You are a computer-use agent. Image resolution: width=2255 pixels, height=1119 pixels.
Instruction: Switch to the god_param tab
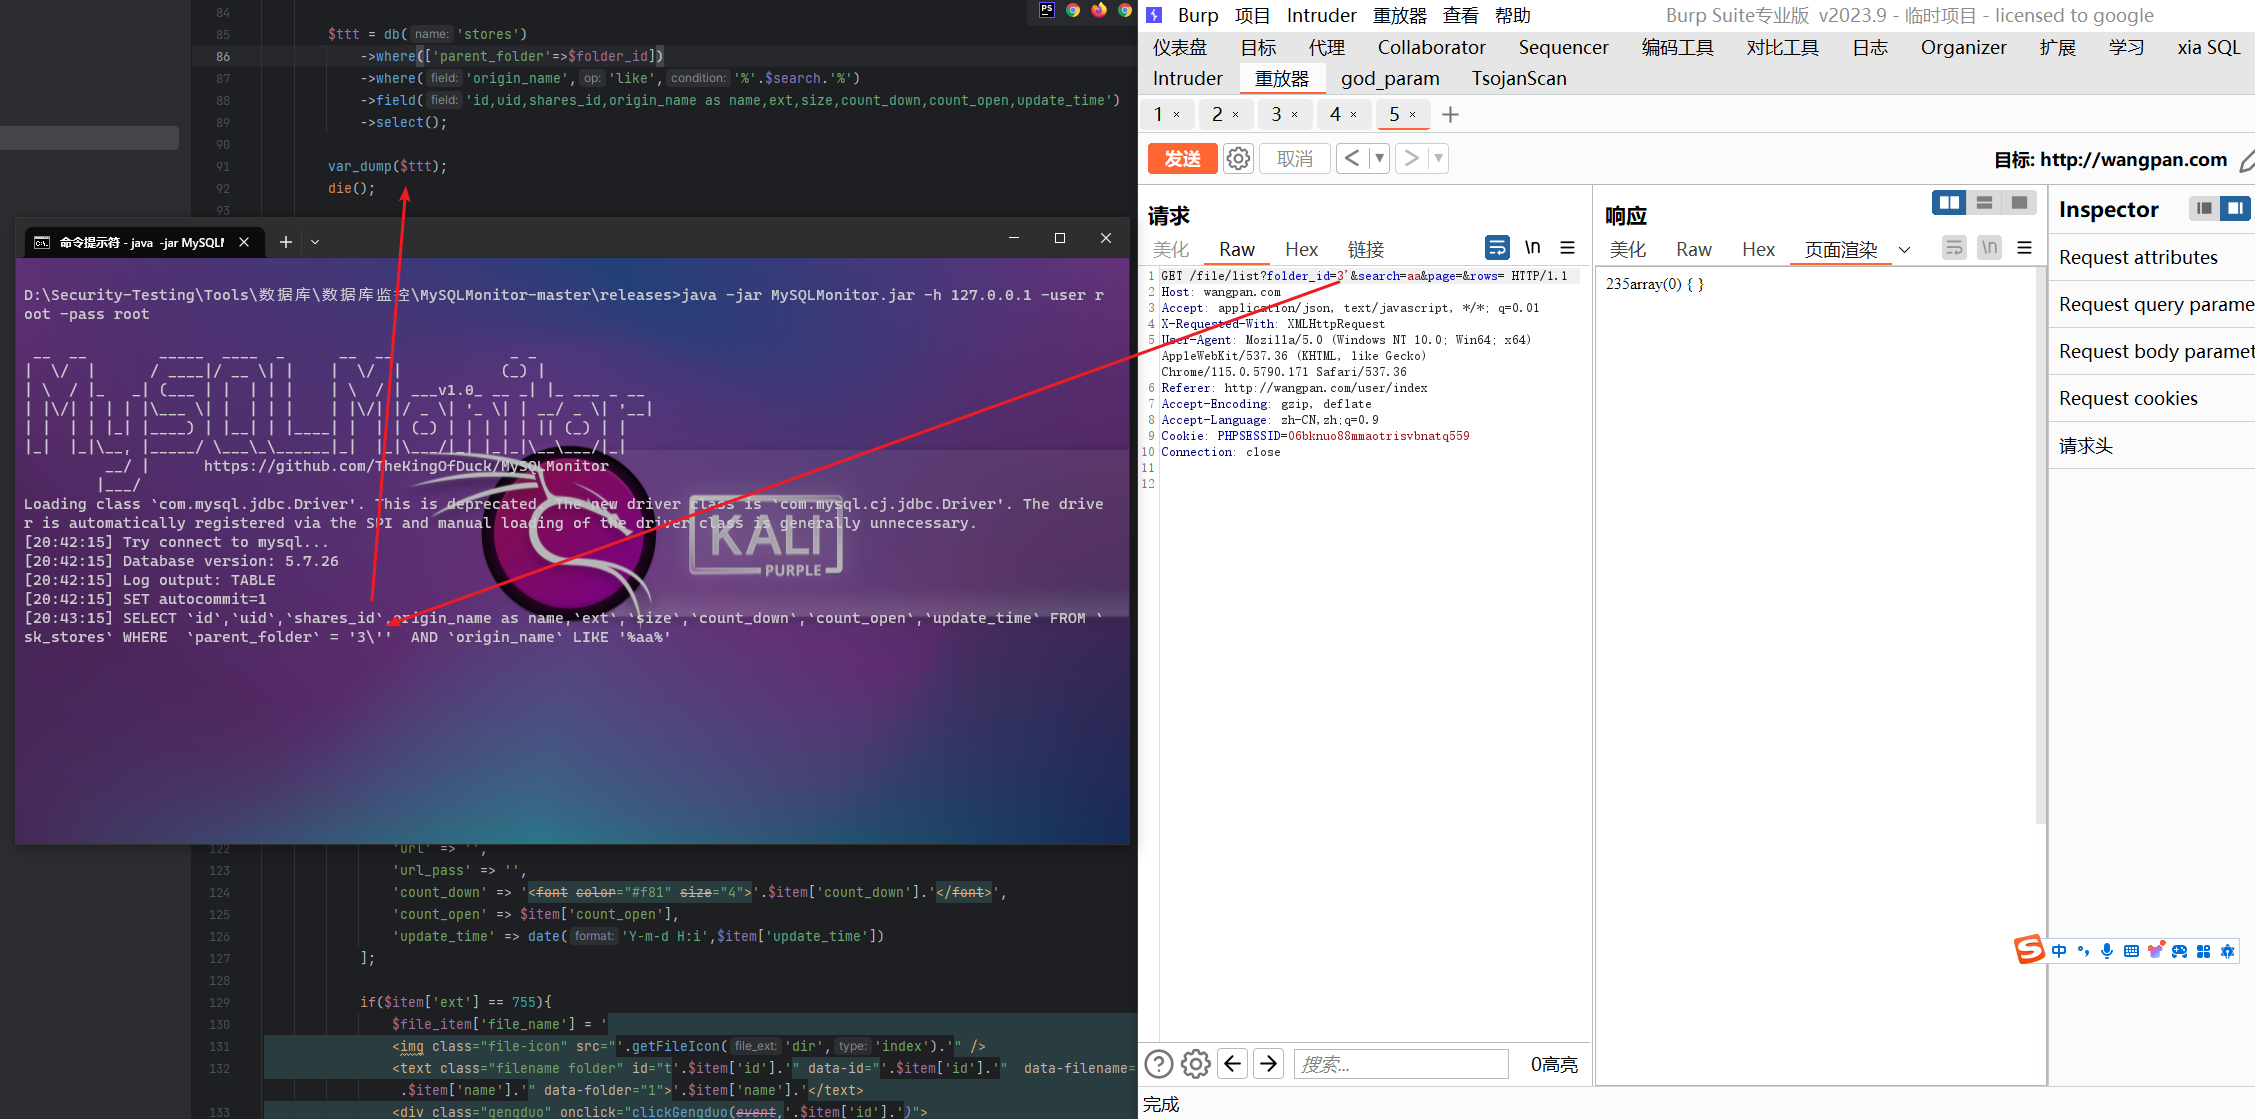pos(1390,78)
